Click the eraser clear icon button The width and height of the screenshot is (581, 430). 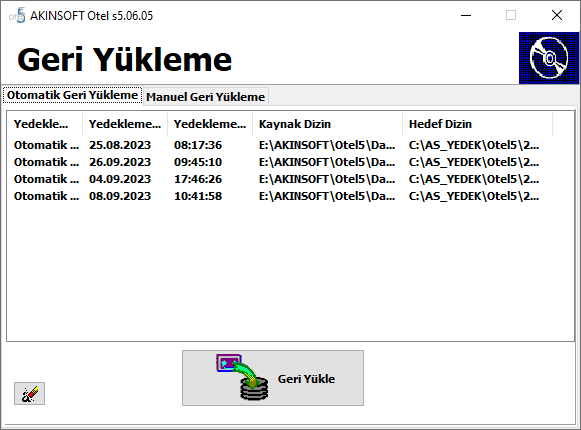29,393
